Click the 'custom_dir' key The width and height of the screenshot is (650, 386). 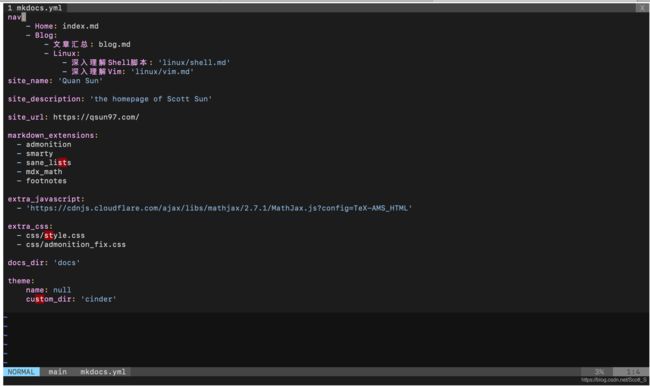[x=49, y=299]
